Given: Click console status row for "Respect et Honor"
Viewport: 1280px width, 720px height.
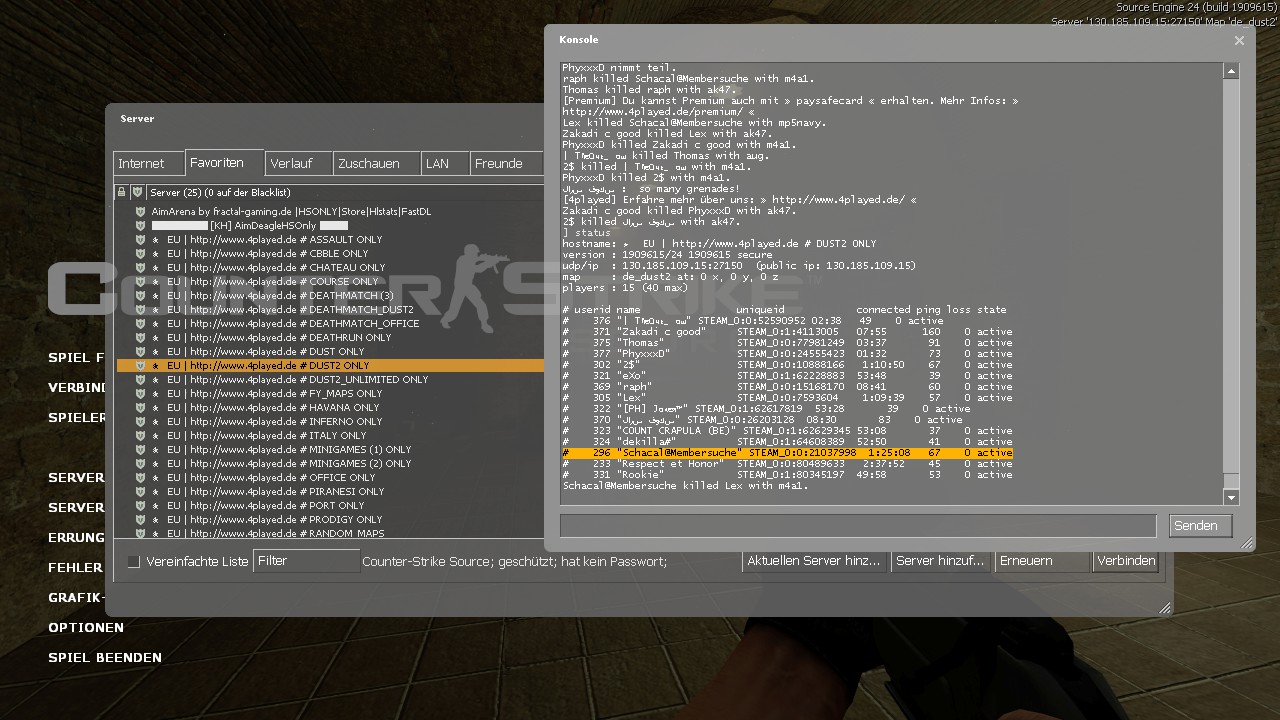Looking at the screenshot, I should point(787,464).
